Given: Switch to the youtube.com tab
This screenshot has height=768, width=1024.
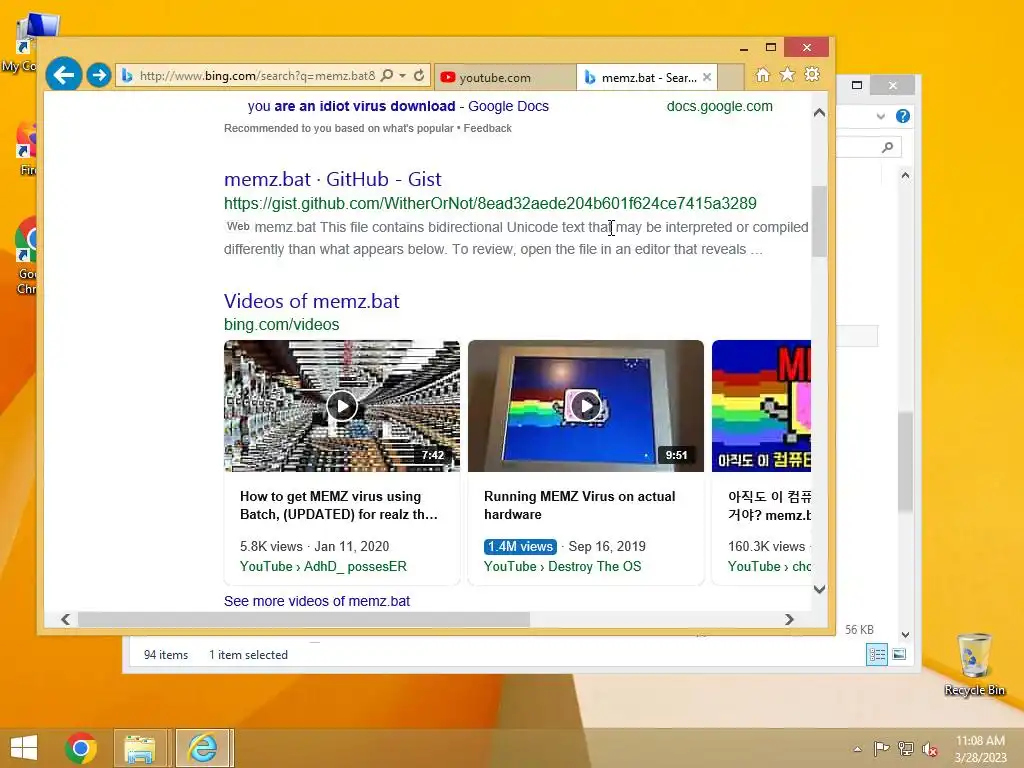Looking at the screenshot, I should coord(505,78).
